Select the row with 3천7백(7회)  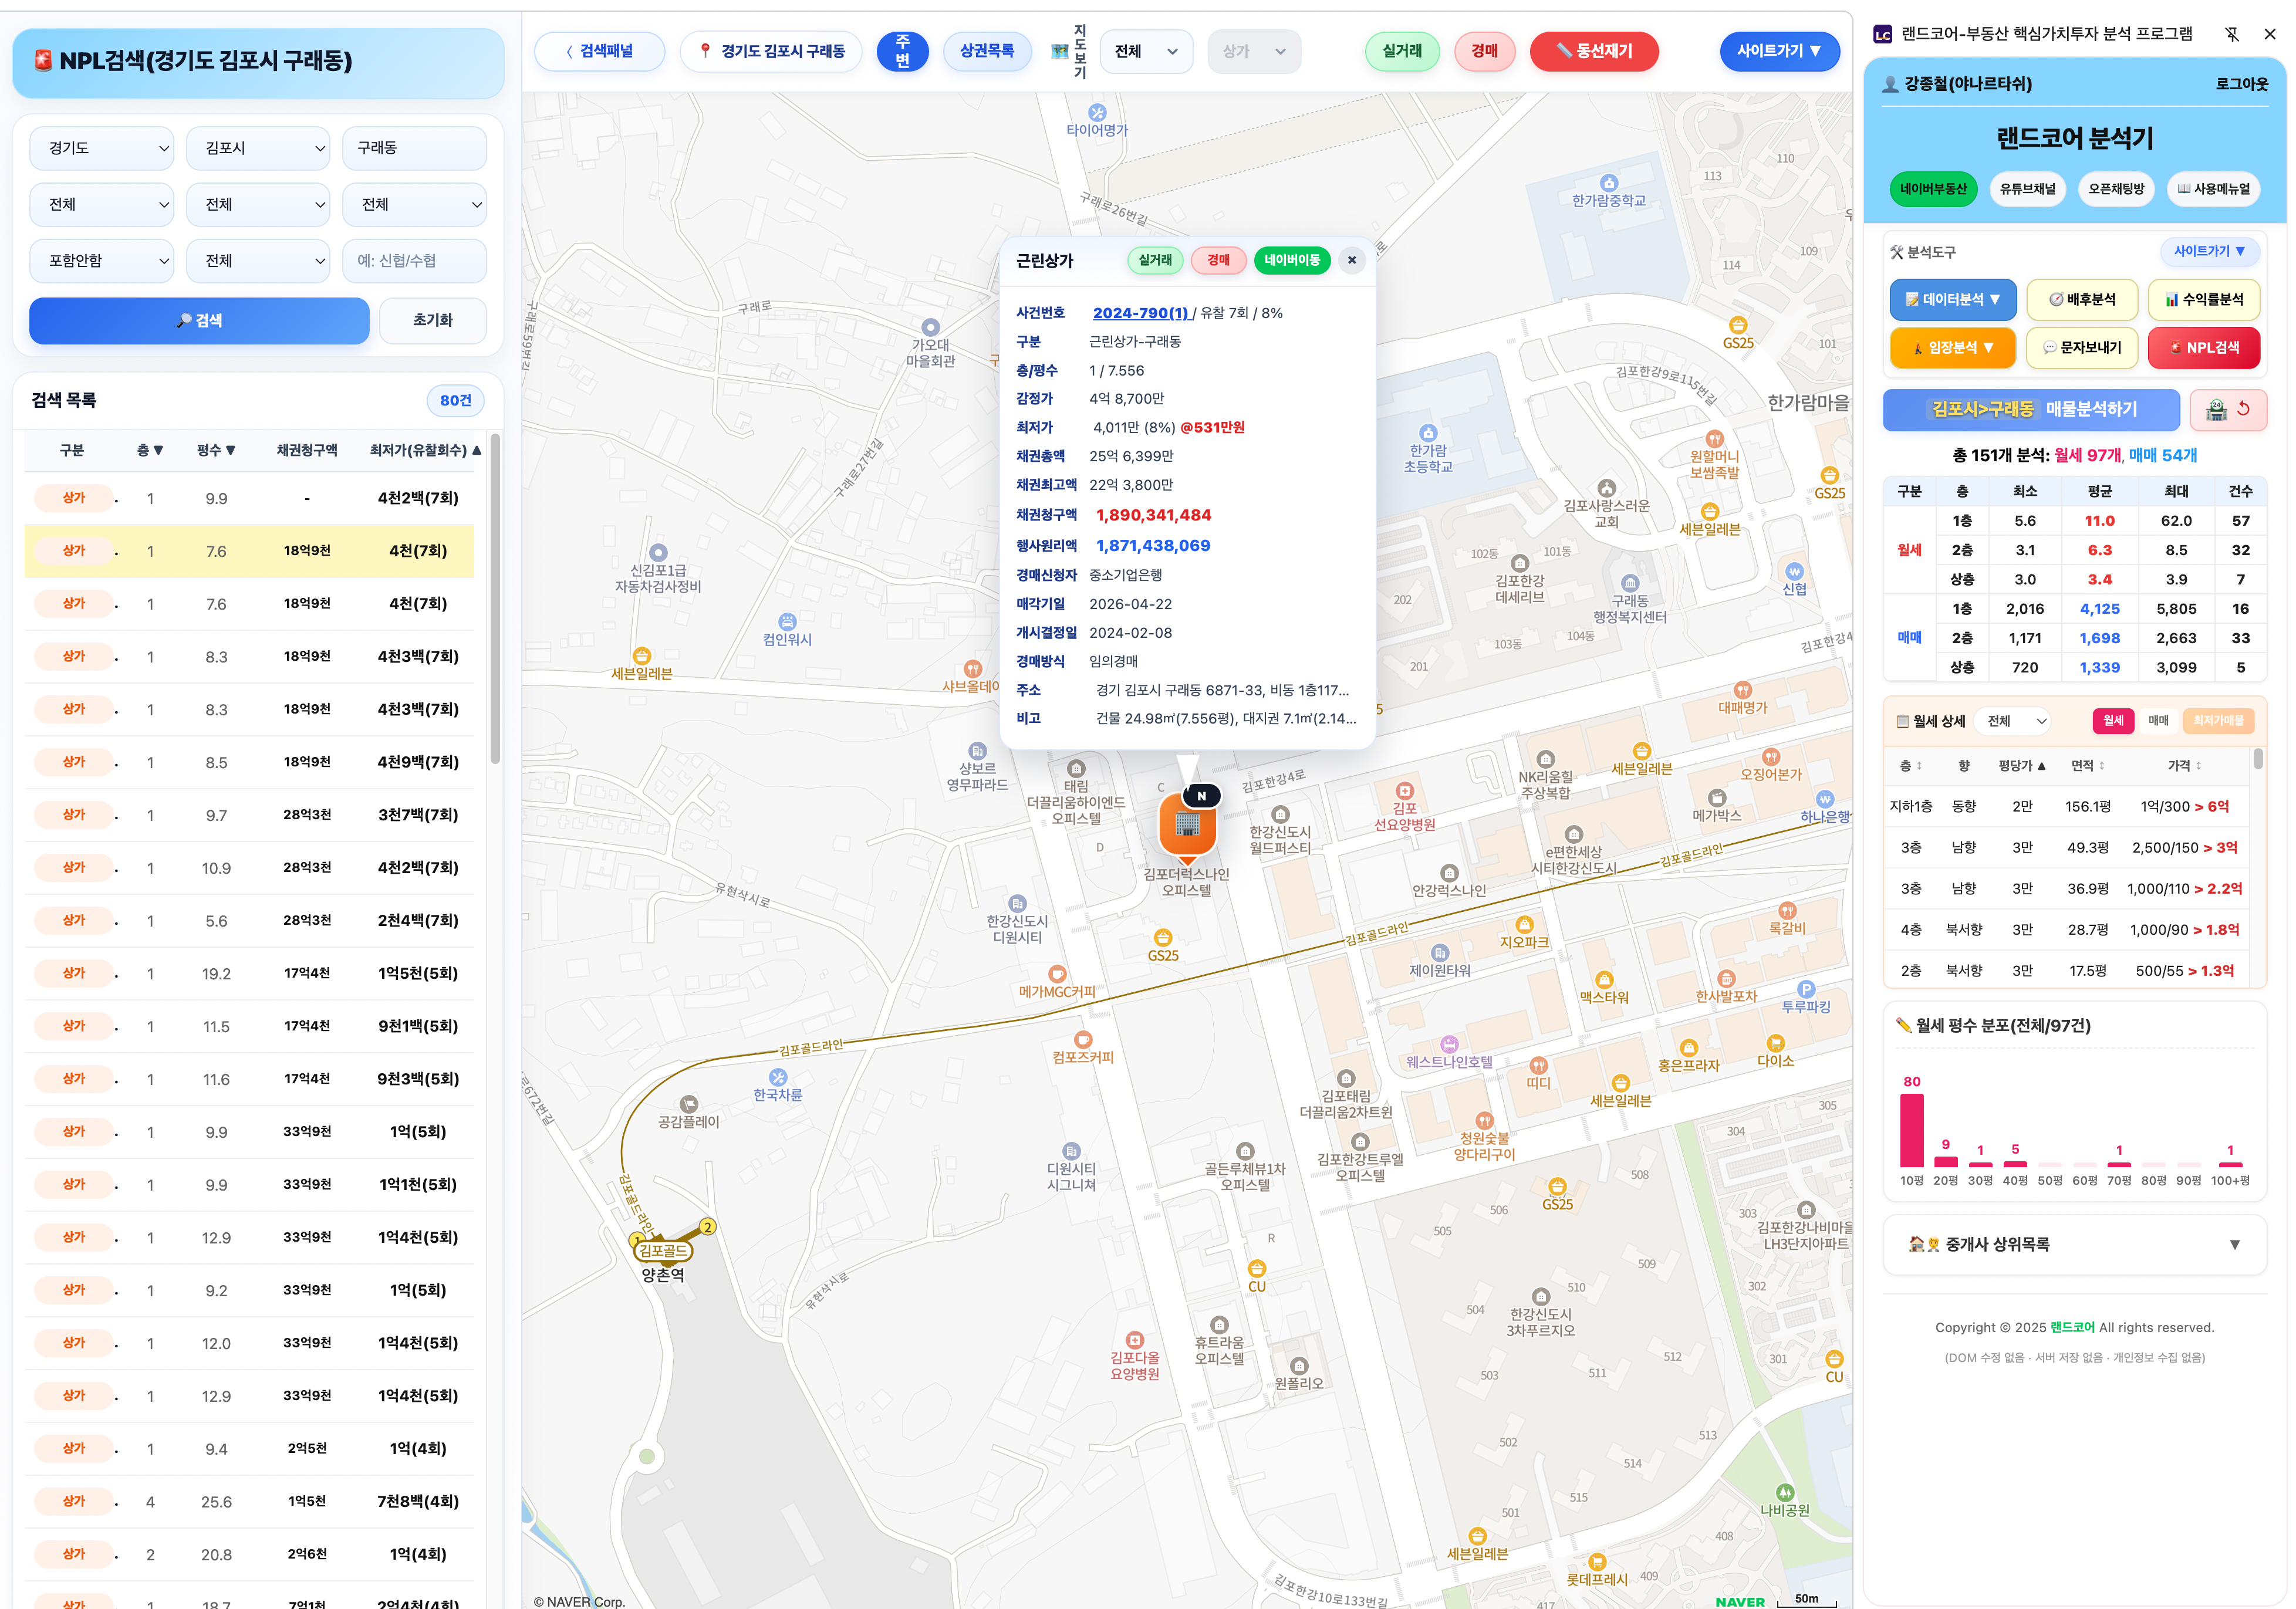click(249, 815)
